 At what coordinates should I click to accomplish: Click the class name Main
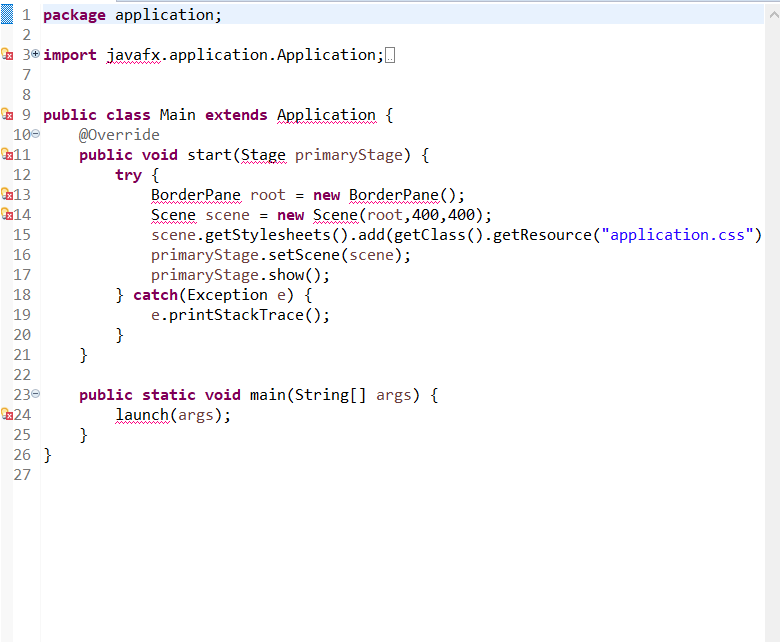click(178, 115)
